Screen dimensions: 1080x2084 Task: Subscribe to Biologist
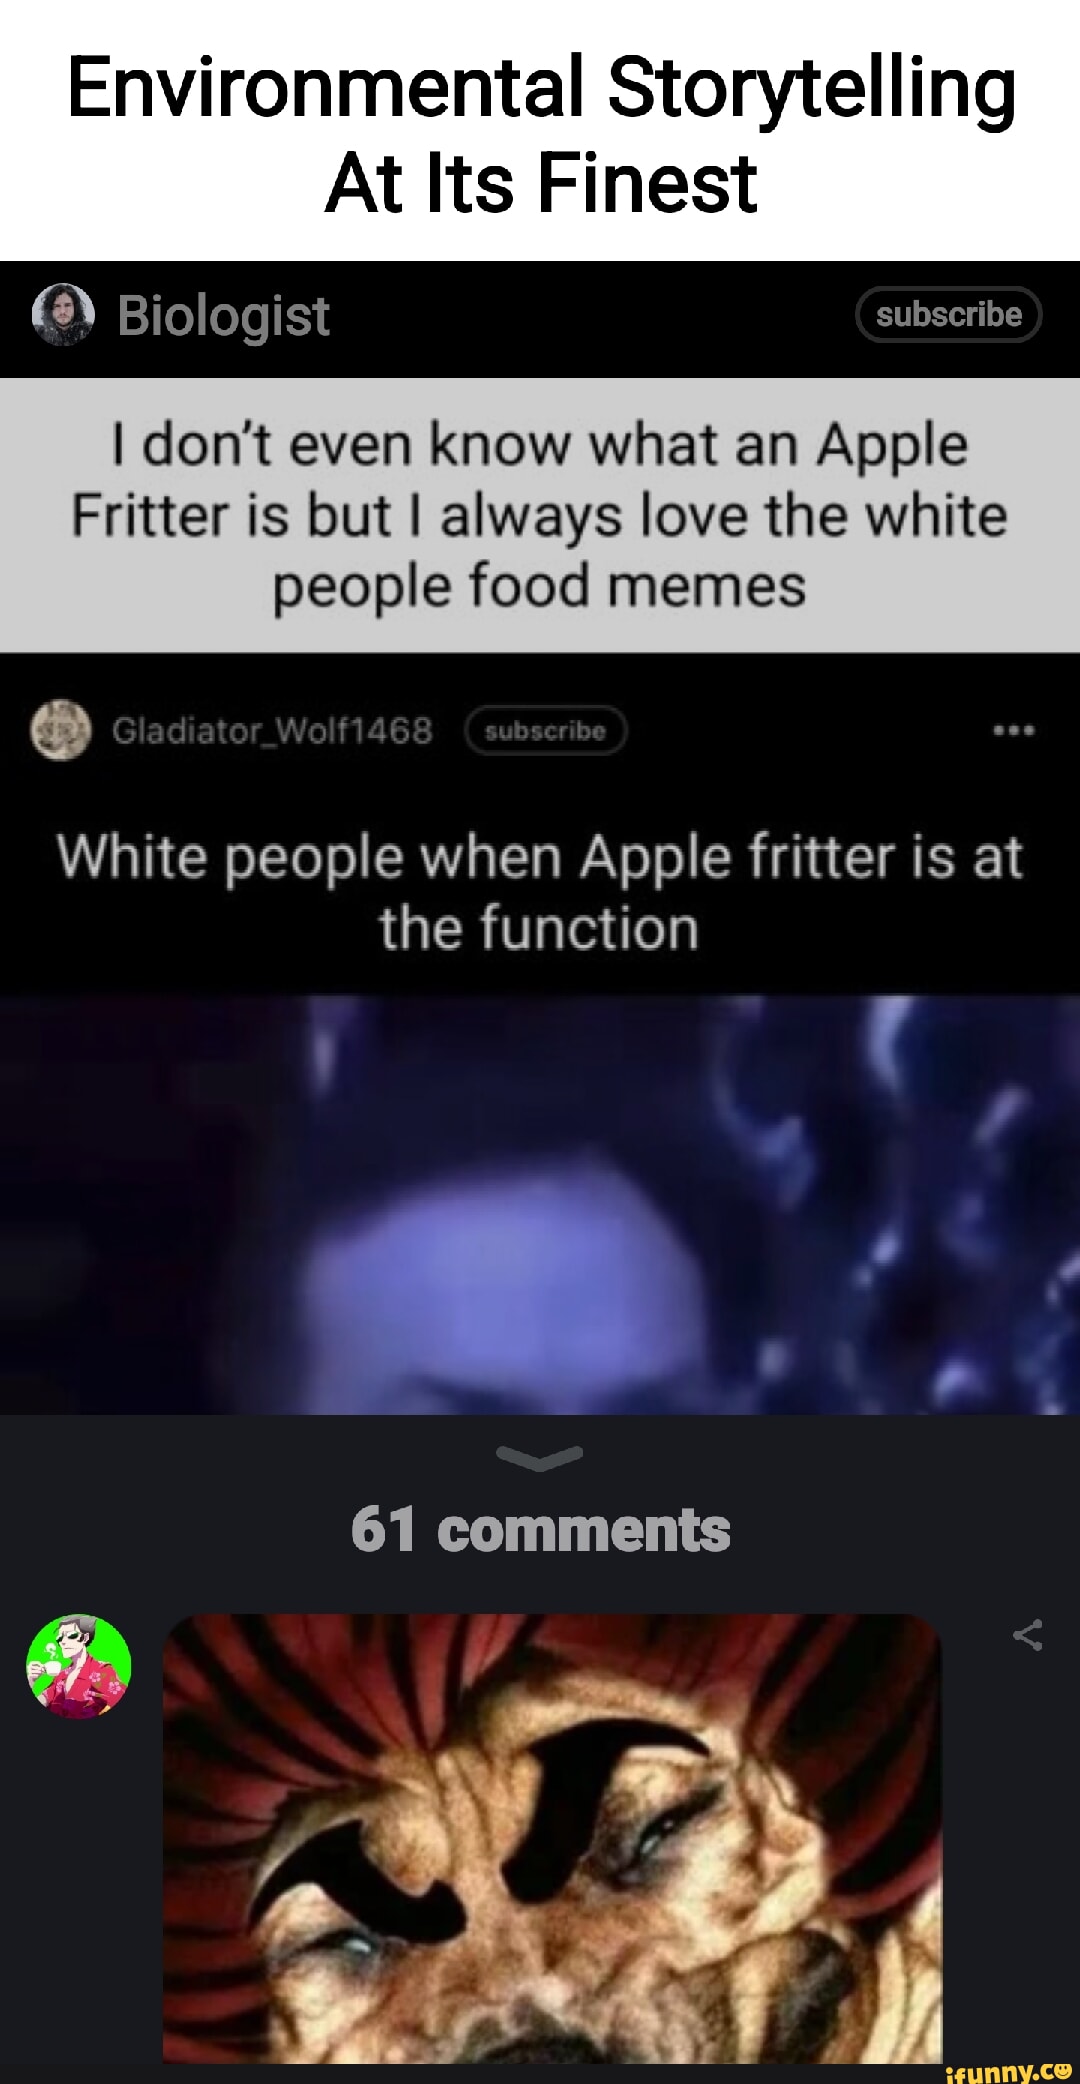(948, 315)
